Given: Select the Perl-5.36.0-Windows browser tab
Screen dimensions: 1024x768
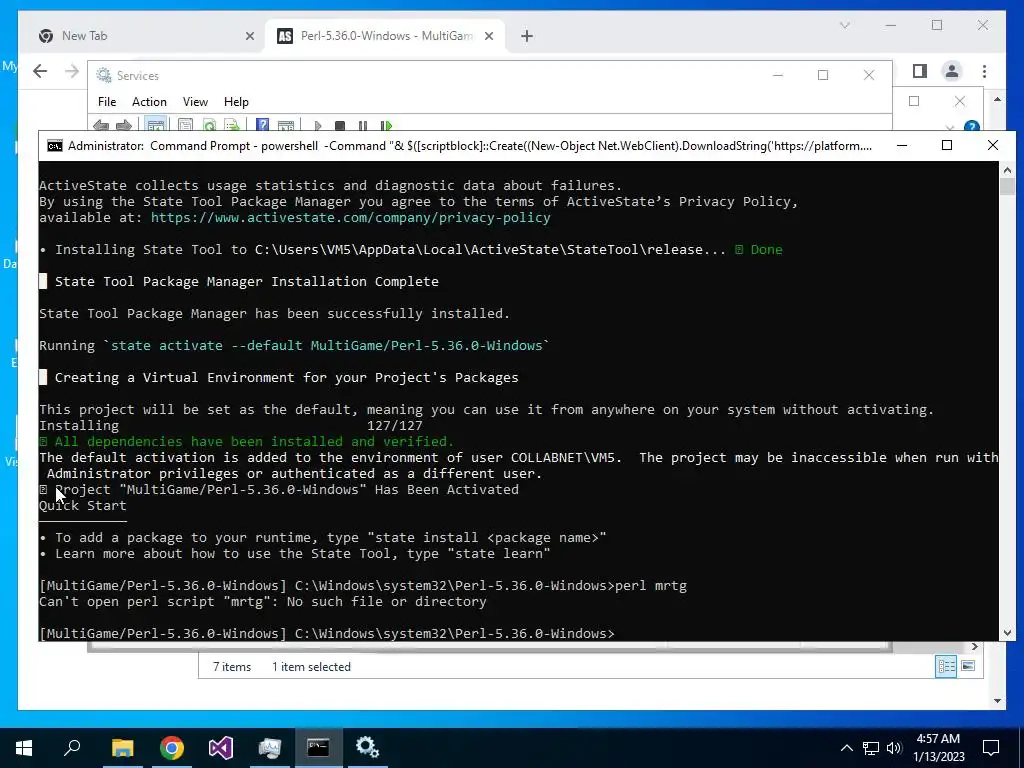Looking at the screenshot, I should [x=385, y=36].
